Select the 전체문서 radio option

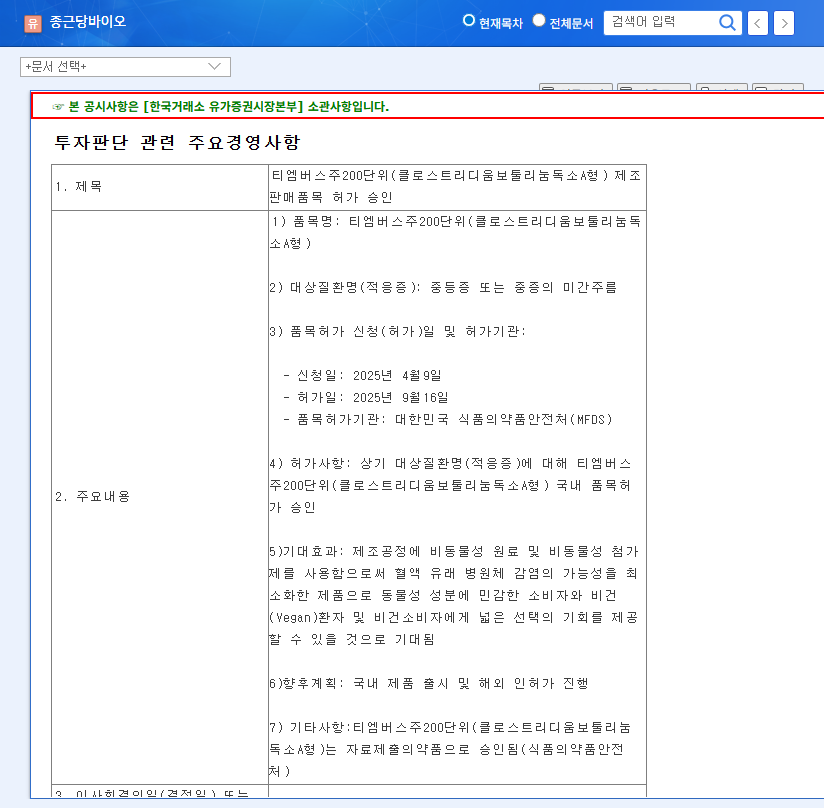click(x=539, y=20)
